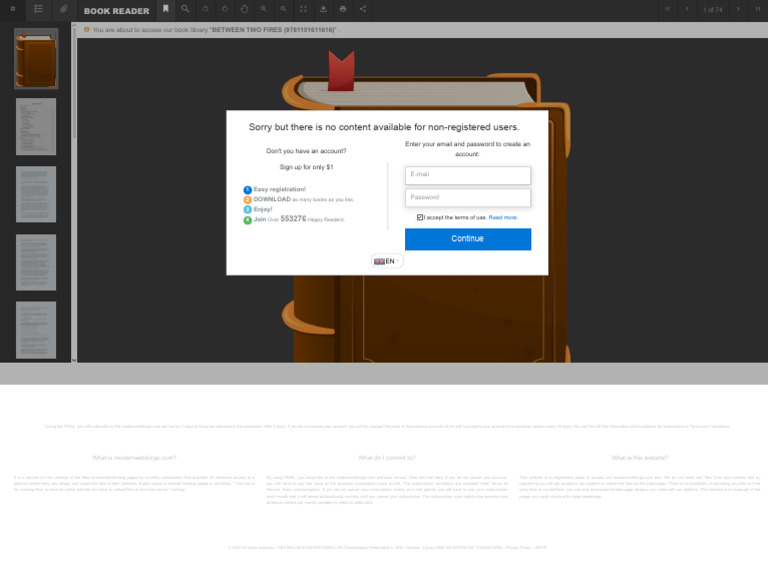Rotate page counterclockwise
This screenshot has height=570, width=768.
[205, 9]
